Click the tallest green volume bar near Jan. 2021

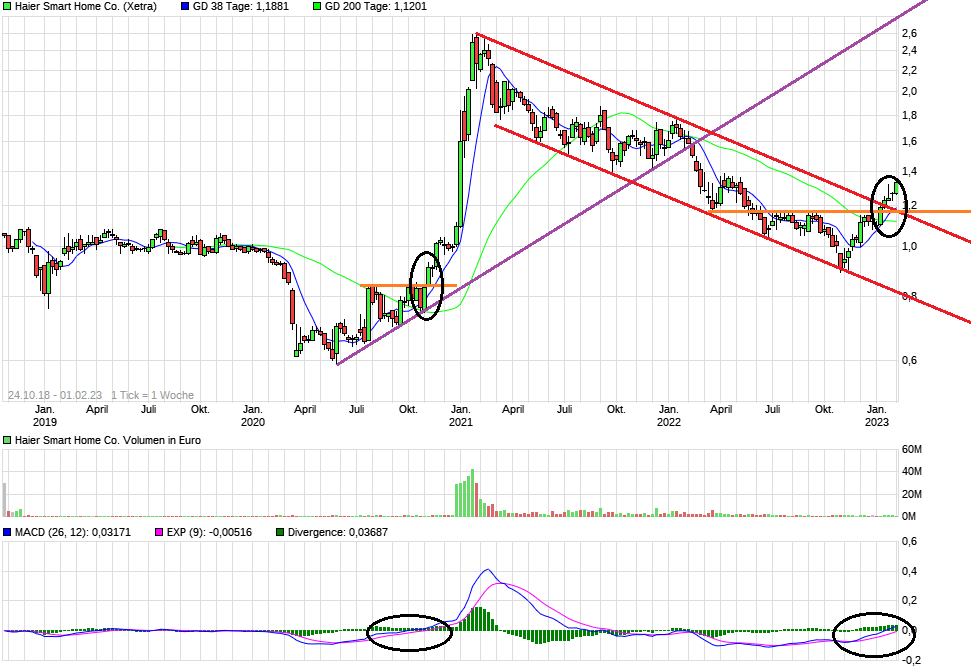click(x=472, y=493)
